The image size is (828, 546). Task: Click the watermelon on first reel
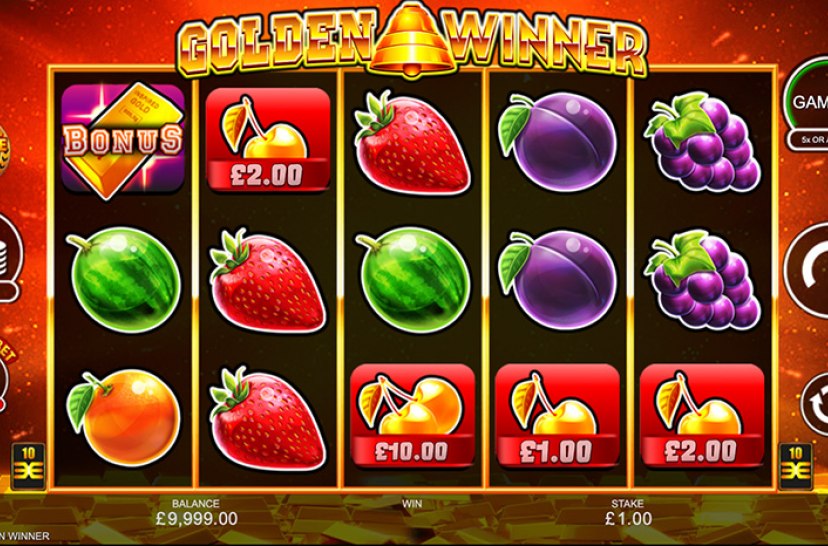click(x=124, y=279)
